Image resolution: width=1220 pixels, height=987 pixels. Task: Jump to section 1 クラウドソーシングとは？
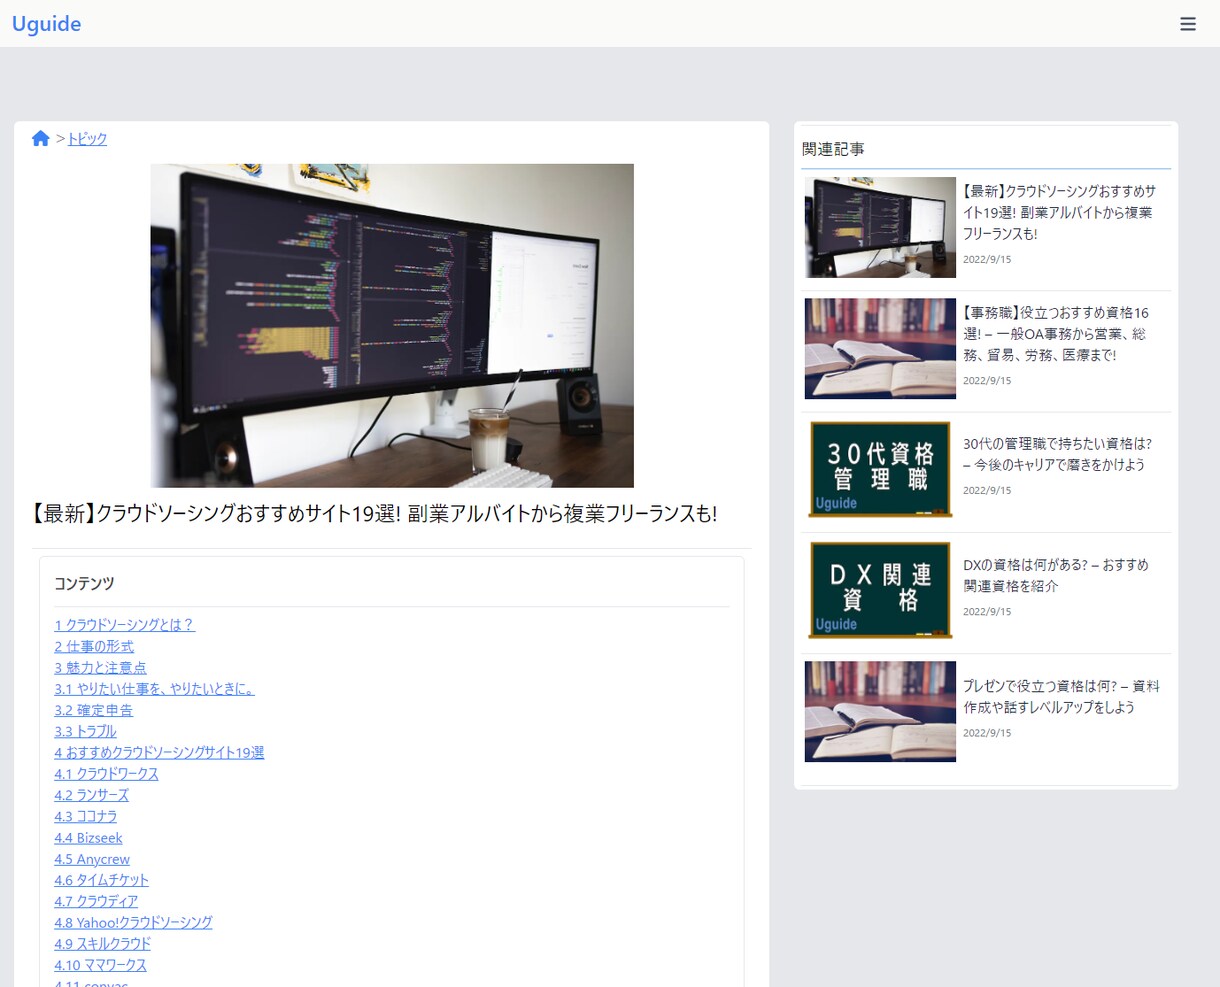tap(125, 625)
